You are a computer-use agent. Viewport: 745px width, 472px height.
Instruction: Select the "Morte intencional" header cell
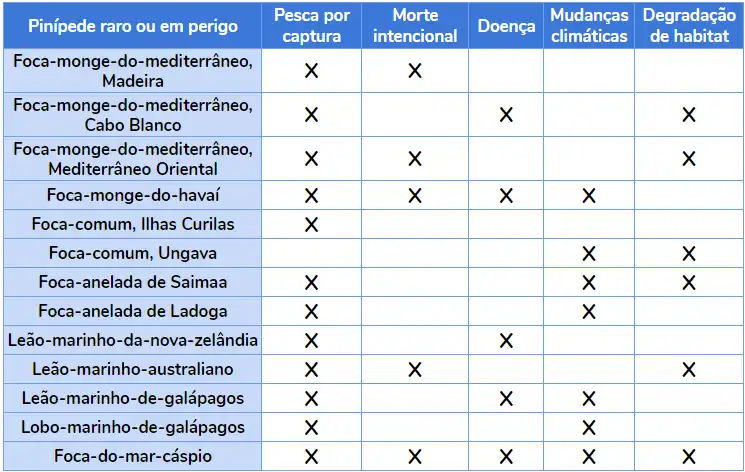click(x=415, y=26)
